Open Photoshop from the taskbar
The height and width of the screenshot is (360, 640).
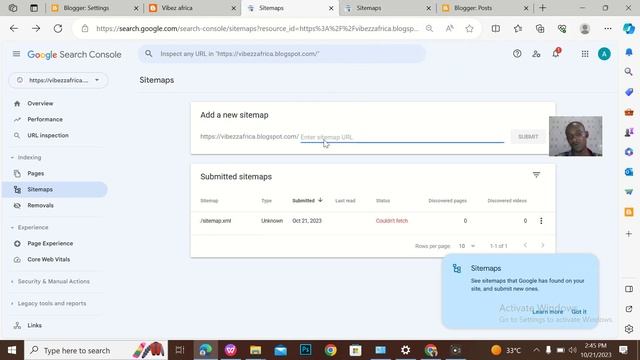click(305, 350)
